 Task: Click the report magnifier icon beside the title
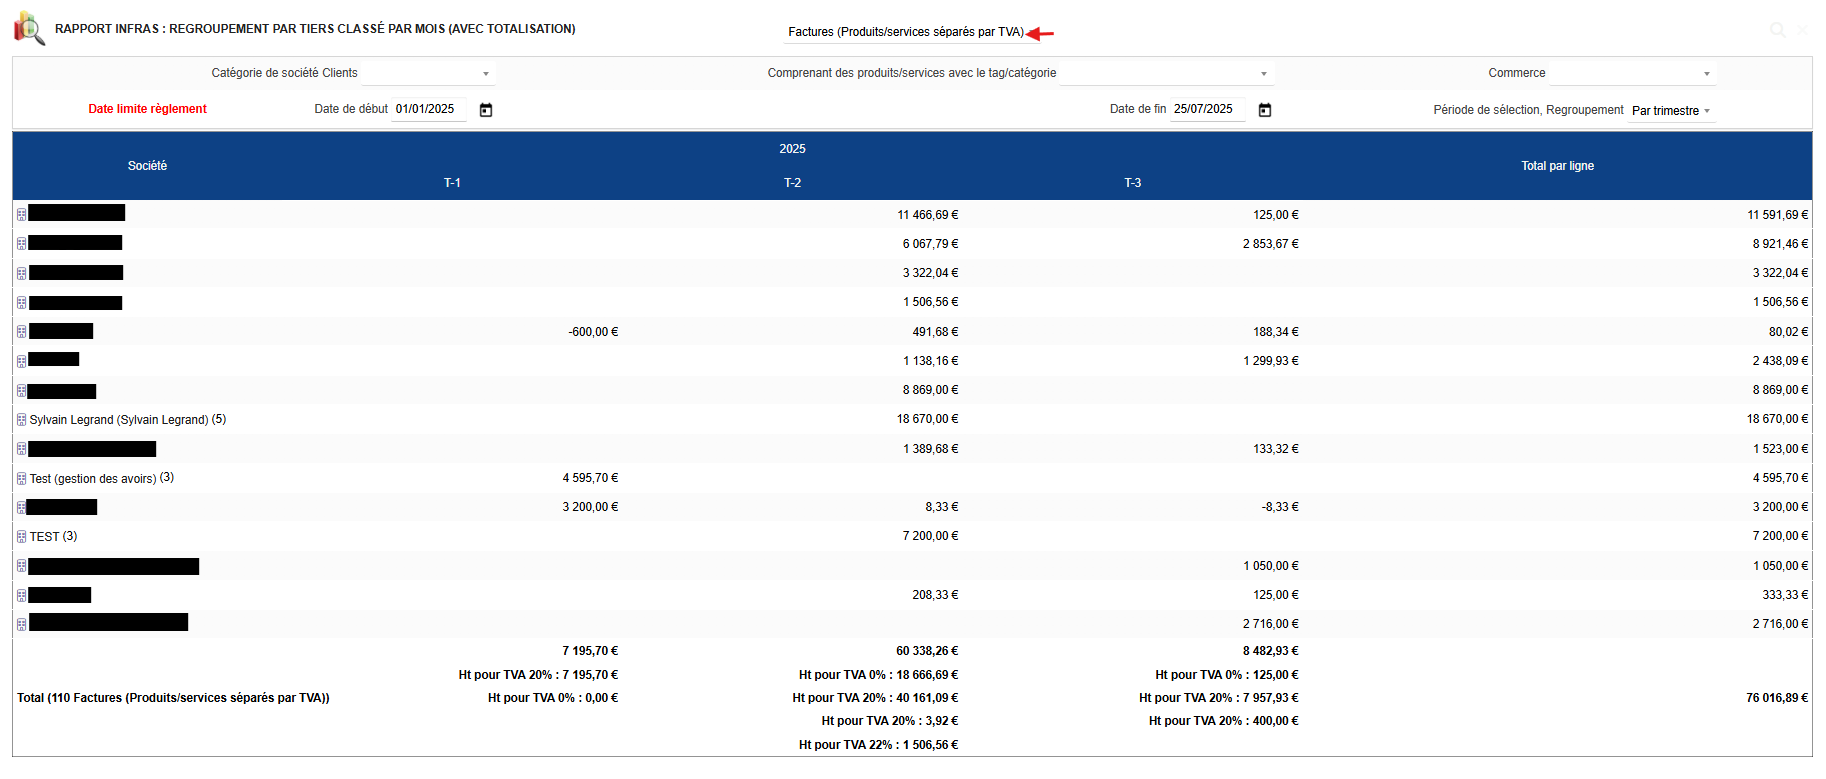coord(29,28)
